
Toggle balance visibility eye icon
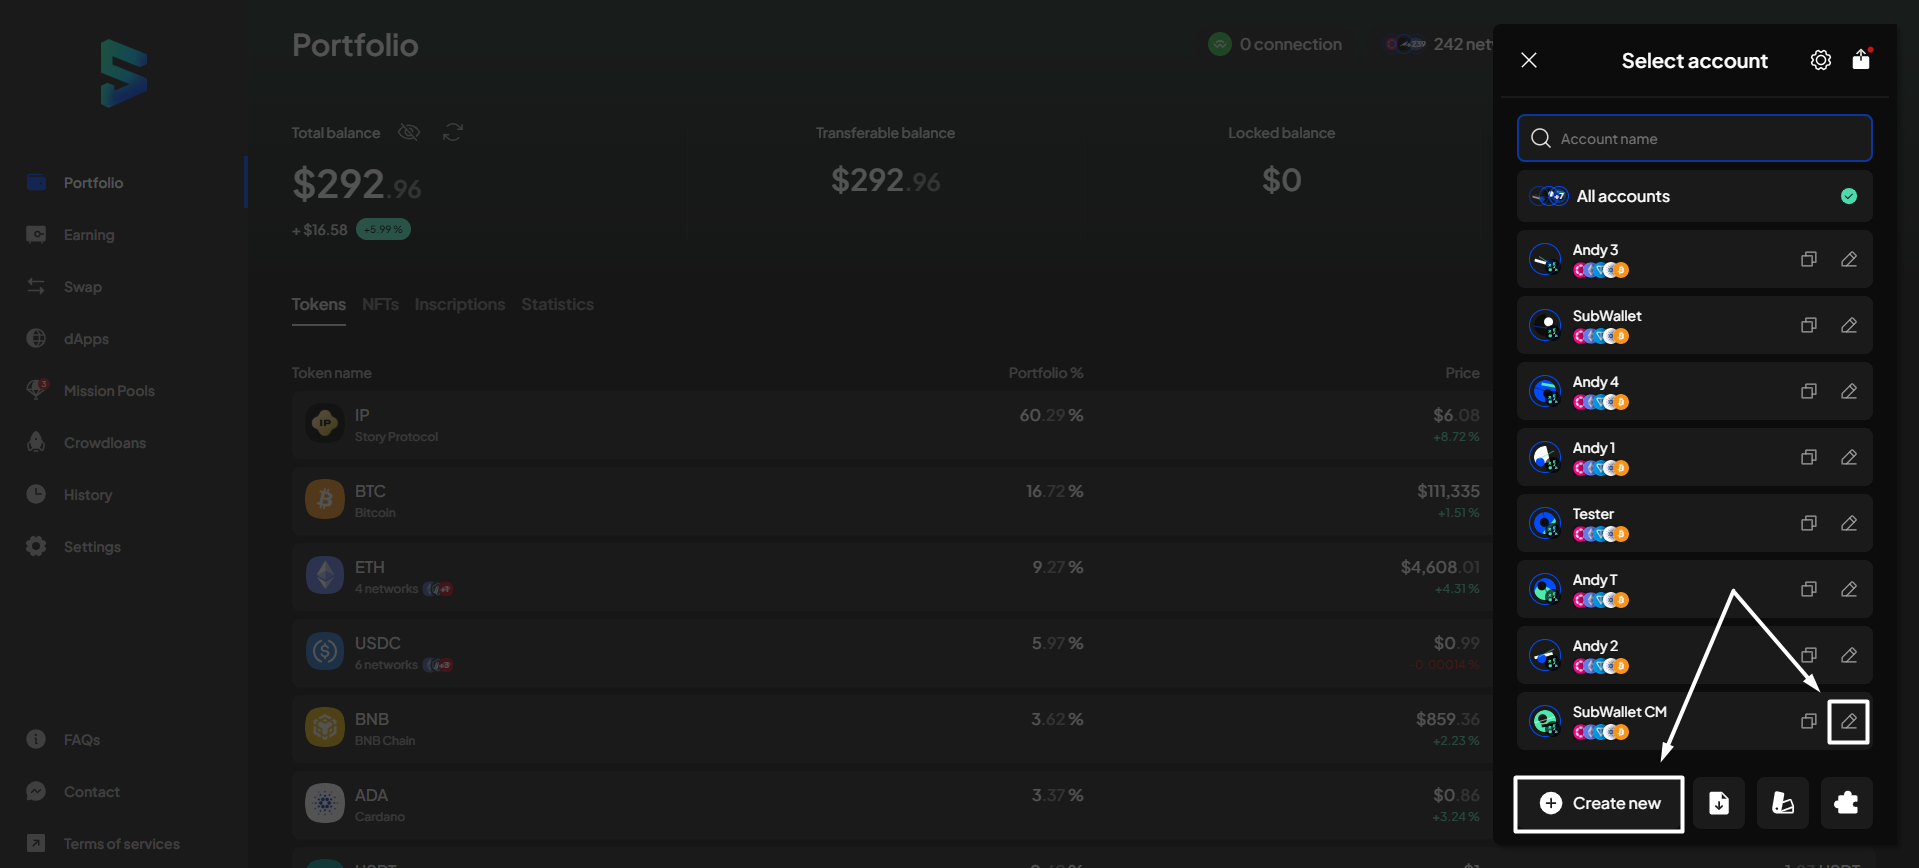point(409,133)
